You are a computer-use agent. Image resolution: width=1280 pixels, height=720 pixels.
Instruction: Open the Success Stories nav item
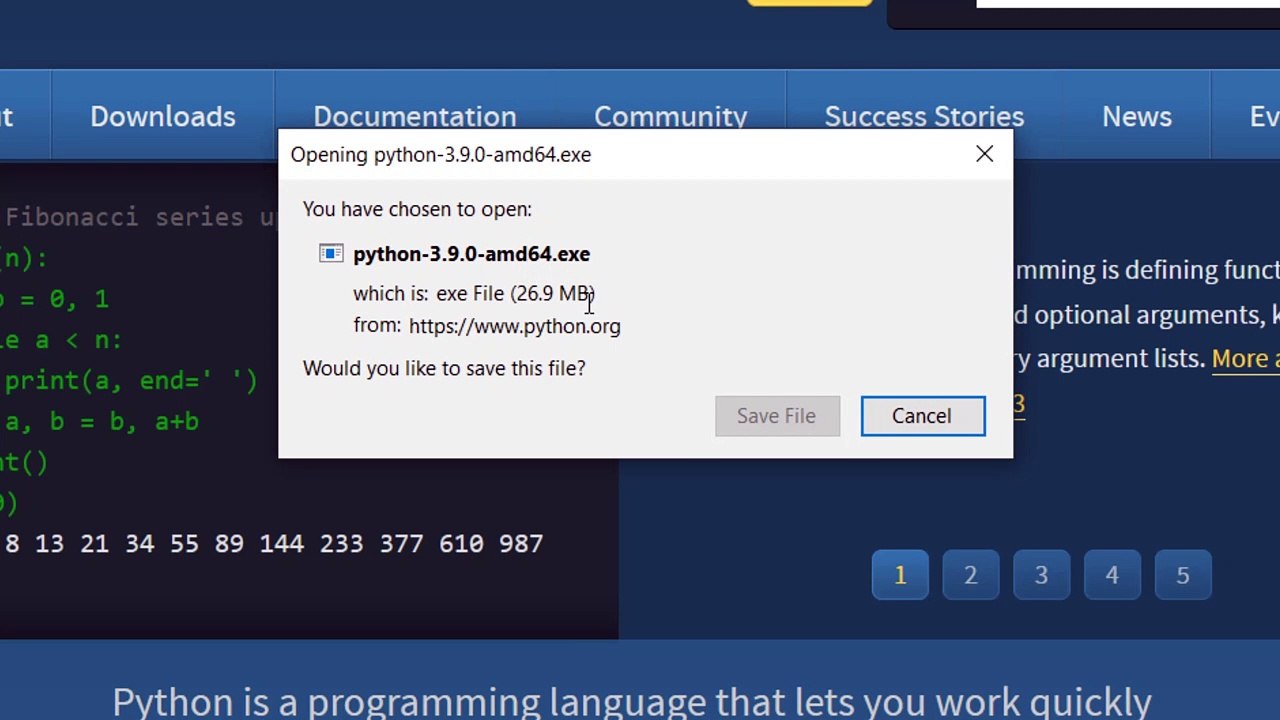click(x=924, y=116)
